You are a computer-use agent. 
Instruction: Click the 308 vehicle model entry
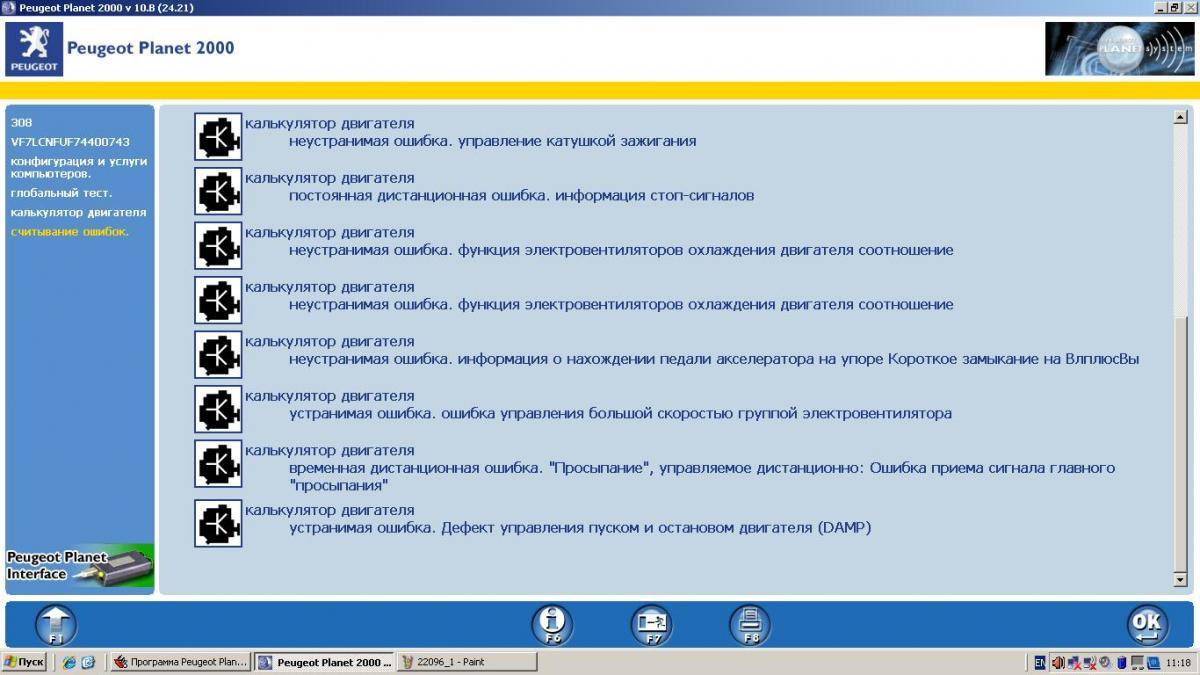(x=22, y=122)
